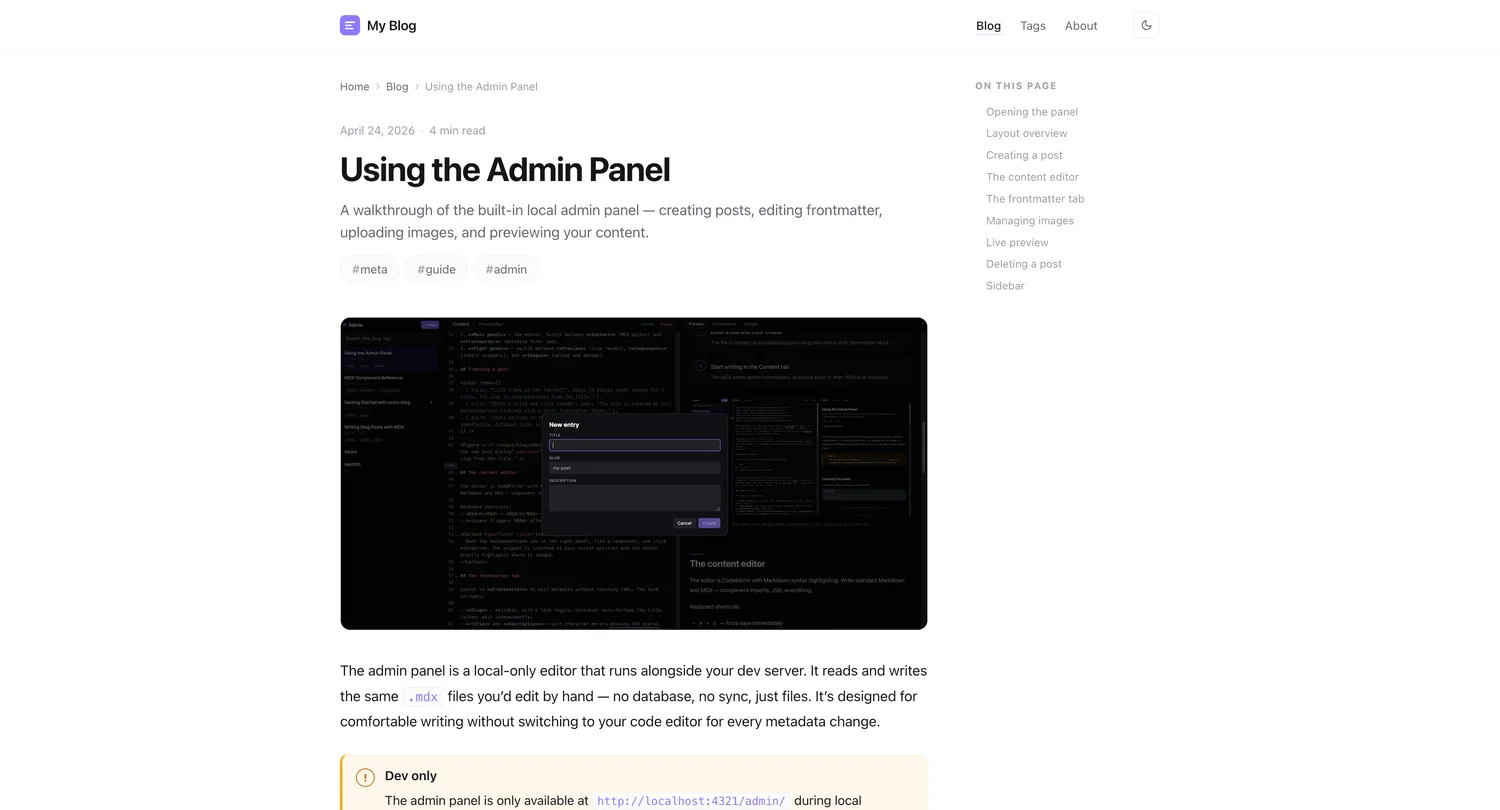
Task: Go to the About page
Action: [x=1080, y=26]
